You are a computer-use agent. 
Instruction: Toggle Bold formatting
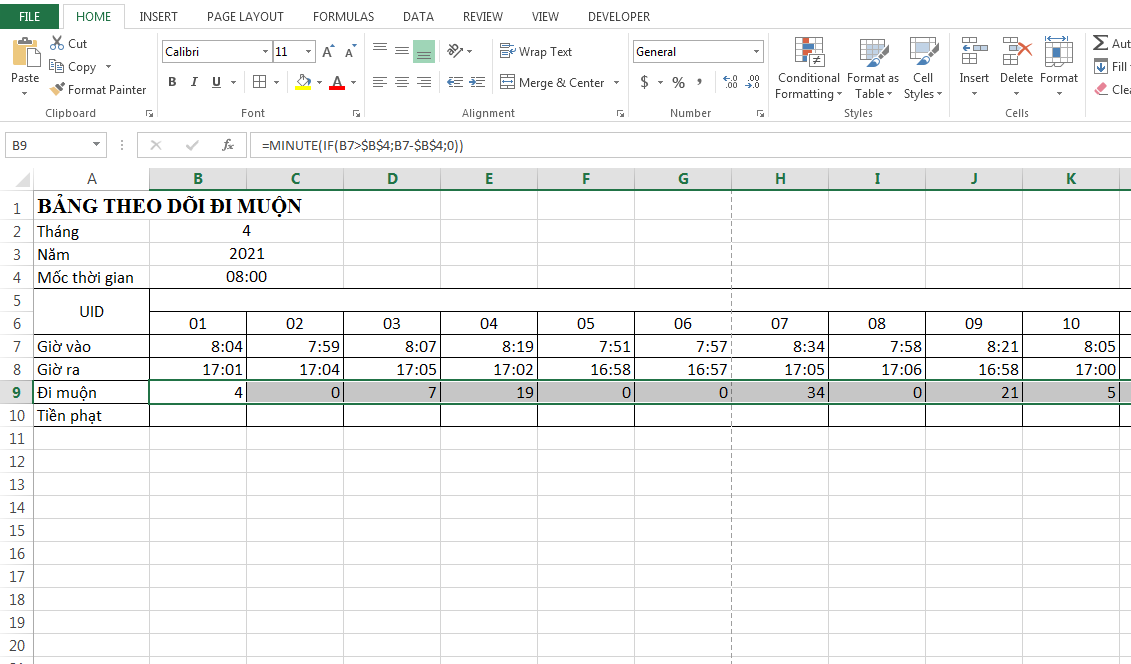pyautogui.click(x=172, y=82)
